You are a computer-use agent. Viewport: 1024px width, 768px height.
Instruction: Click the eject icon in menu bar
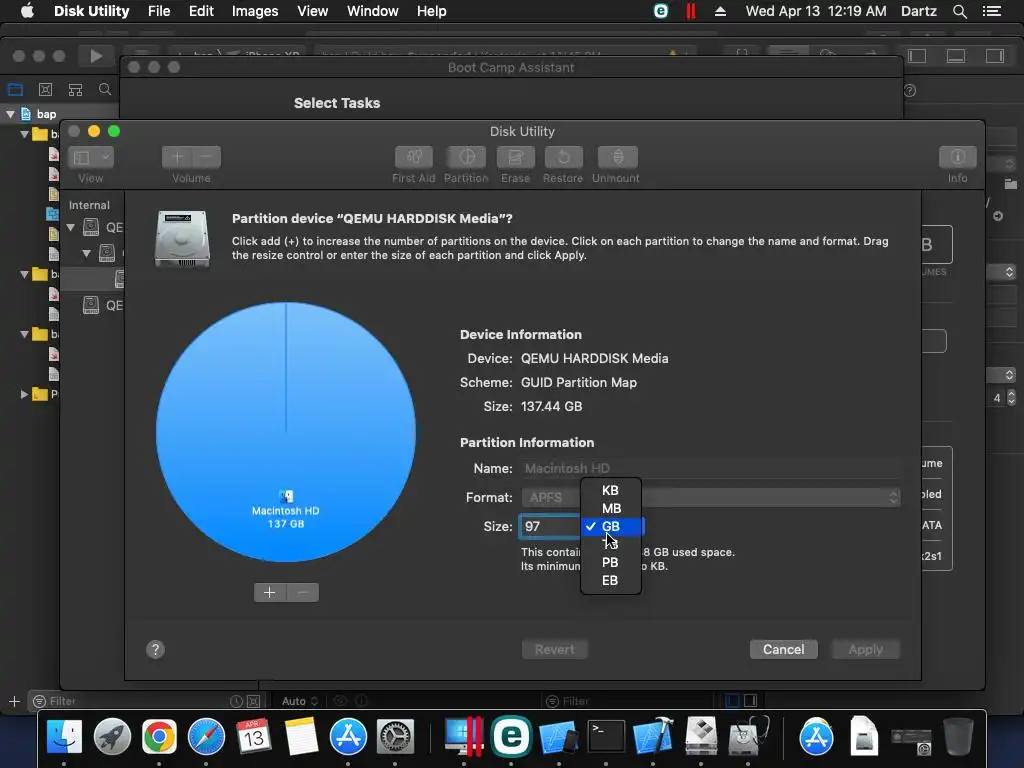(x=720, y=11)
